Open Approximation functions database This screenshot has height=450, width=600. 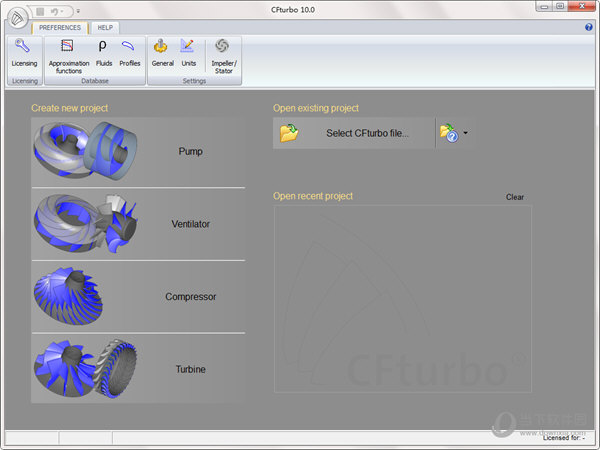point(69,56)
